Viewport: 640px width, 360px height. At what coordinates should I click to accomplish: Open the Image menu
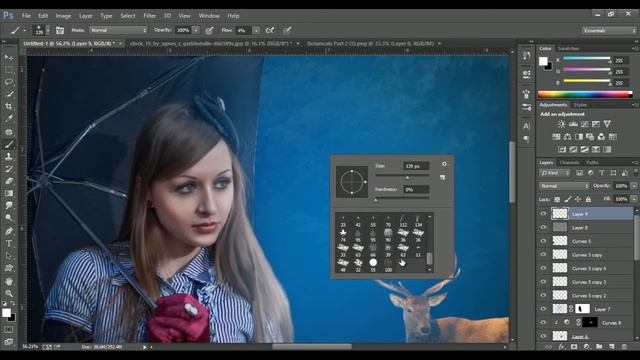[x=63, y=16]
